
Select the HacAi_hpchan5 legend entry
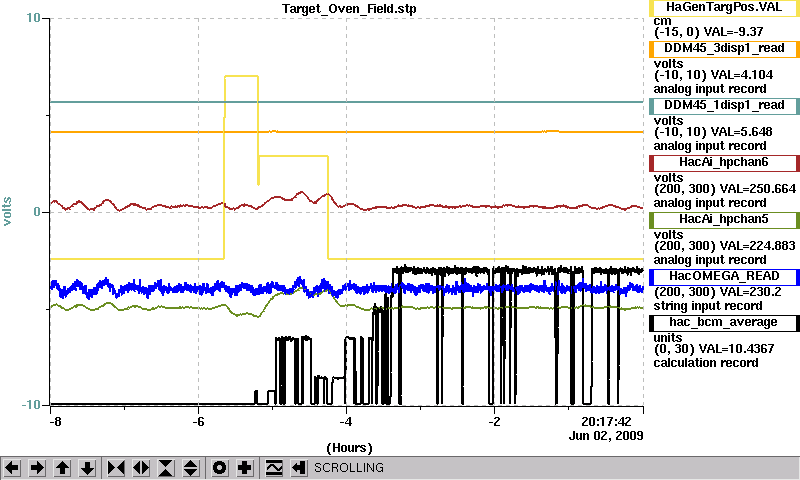point(724,220)
